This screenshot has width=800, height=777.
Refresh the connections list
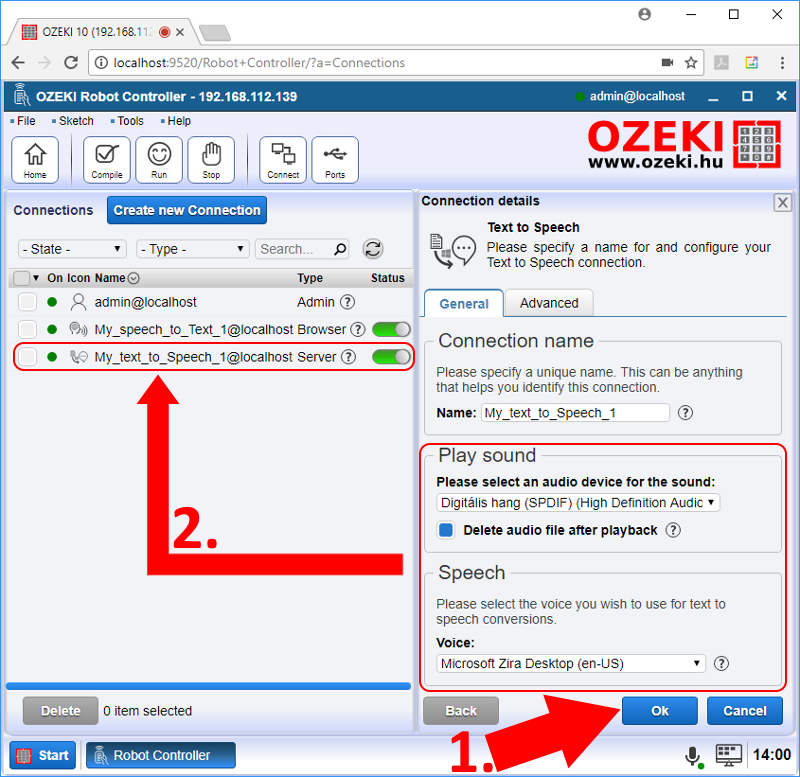pyautogui.click(x=373, y=249)
